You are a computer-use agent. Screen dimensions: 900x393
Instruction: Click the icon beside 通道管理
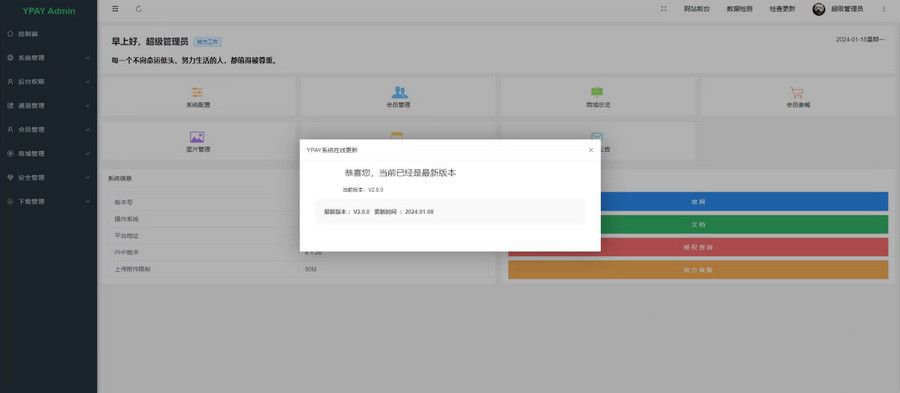[10, 106]
